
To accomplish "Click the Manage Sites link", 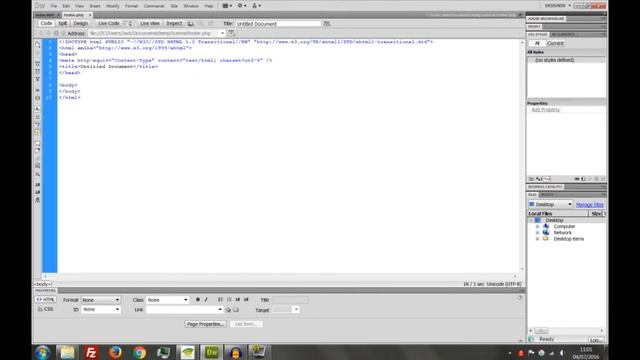I will pos(590,204).
